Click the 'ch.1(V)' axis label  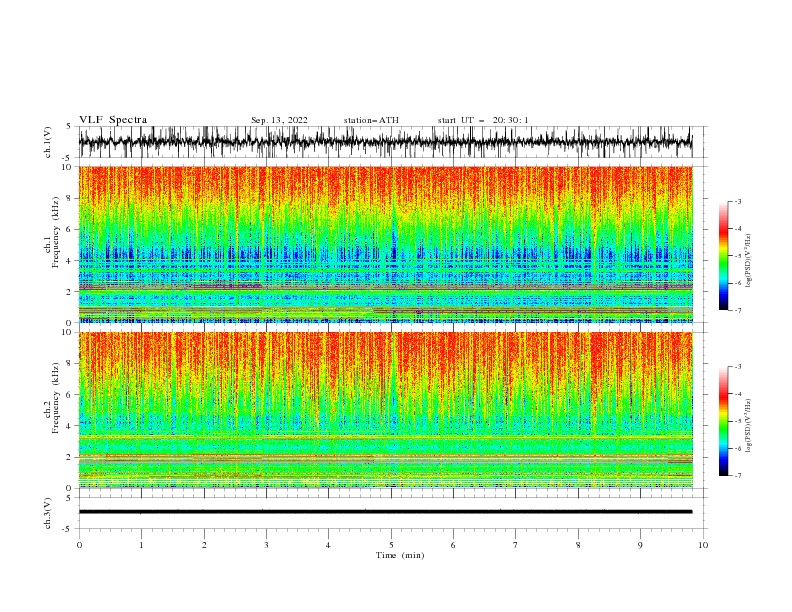(x=48, y=142)
